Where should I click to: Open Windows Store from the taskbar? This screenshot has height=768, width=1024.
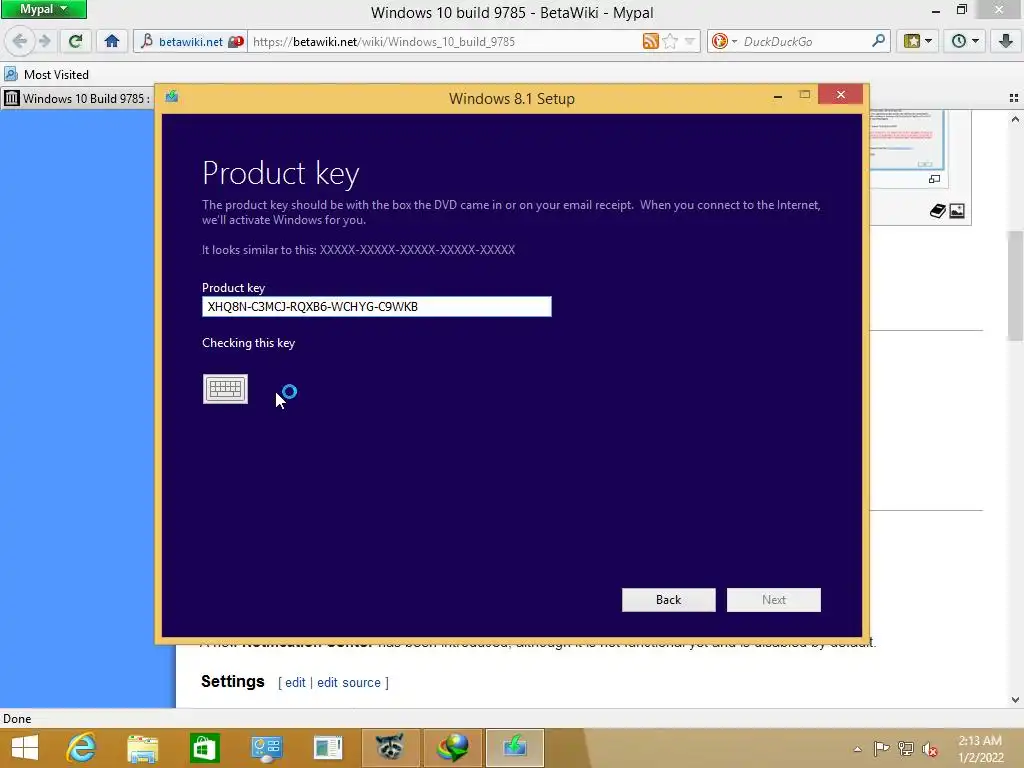204,748
